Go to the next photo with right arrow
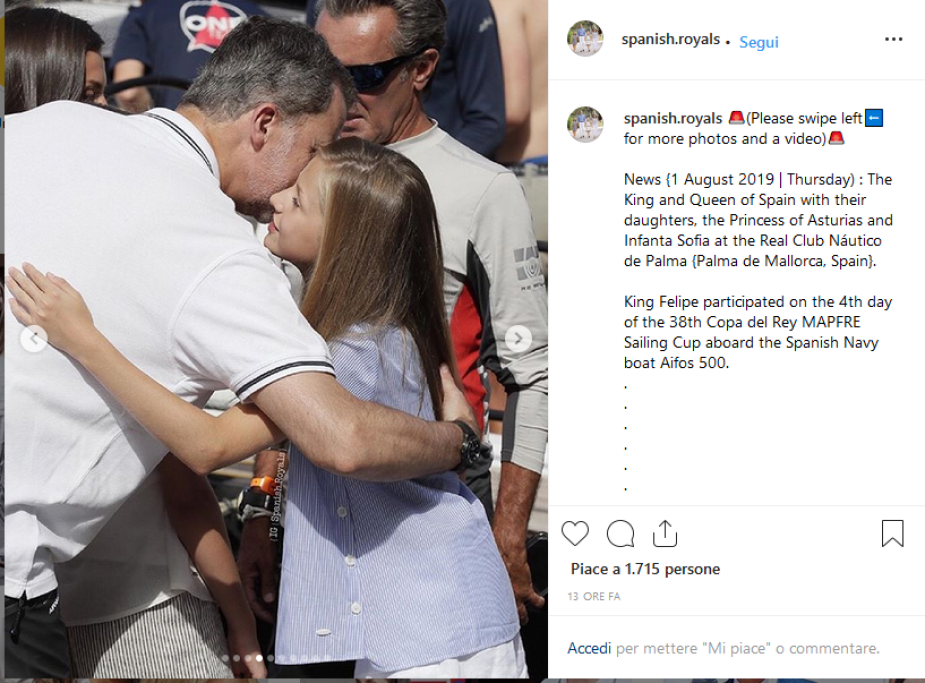Viewport: 925px width, 683px height. pyautogui.click(x=518, y=339)
